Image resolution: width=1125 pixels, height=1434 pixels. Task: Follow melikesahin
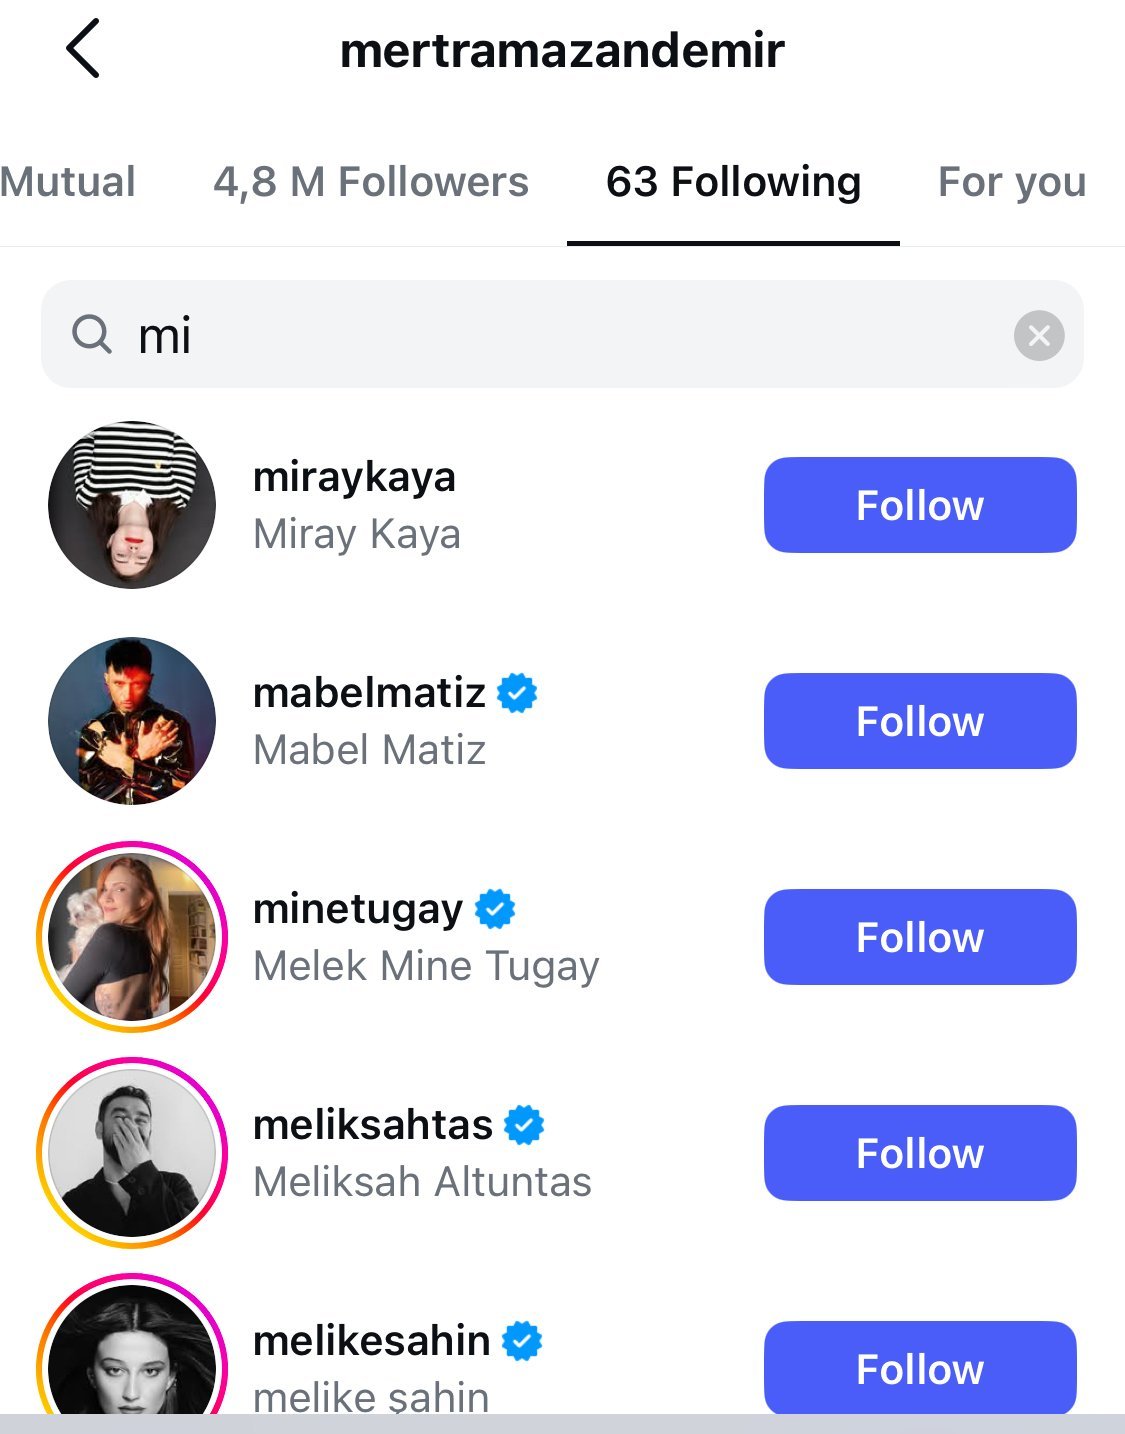pyautogui.click(x=920, y=1367)
